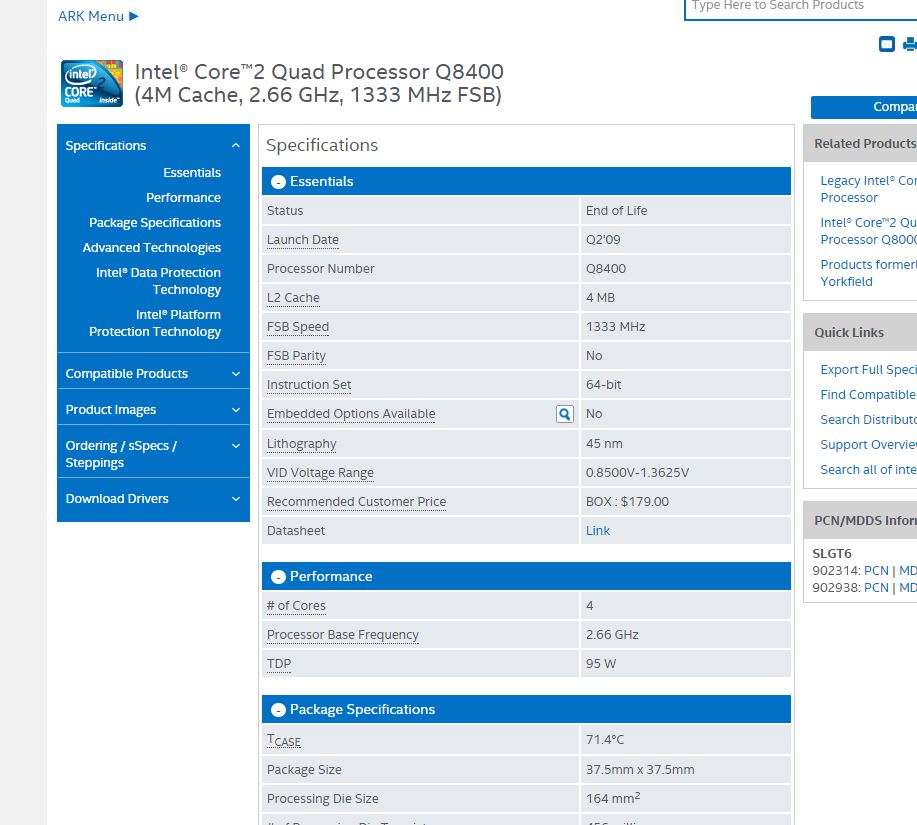Click the product search input field
The height and width of the screenshot is (825, 917).
click(801, 7)
